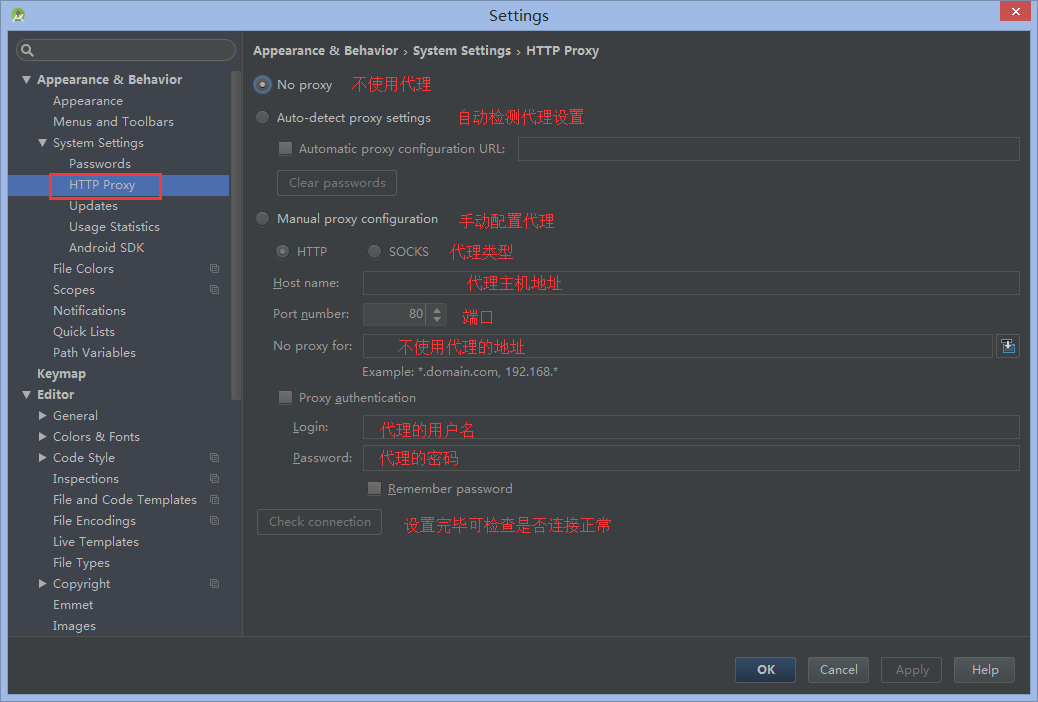1038x702 pixels.
Task: Tick the Proxy authentication checkbox
Action: 285,397
